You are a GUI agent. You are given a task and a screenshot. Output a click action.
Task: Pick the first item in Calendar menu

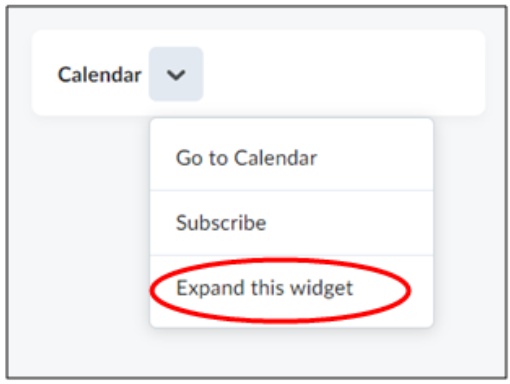[x=291, y=158]
